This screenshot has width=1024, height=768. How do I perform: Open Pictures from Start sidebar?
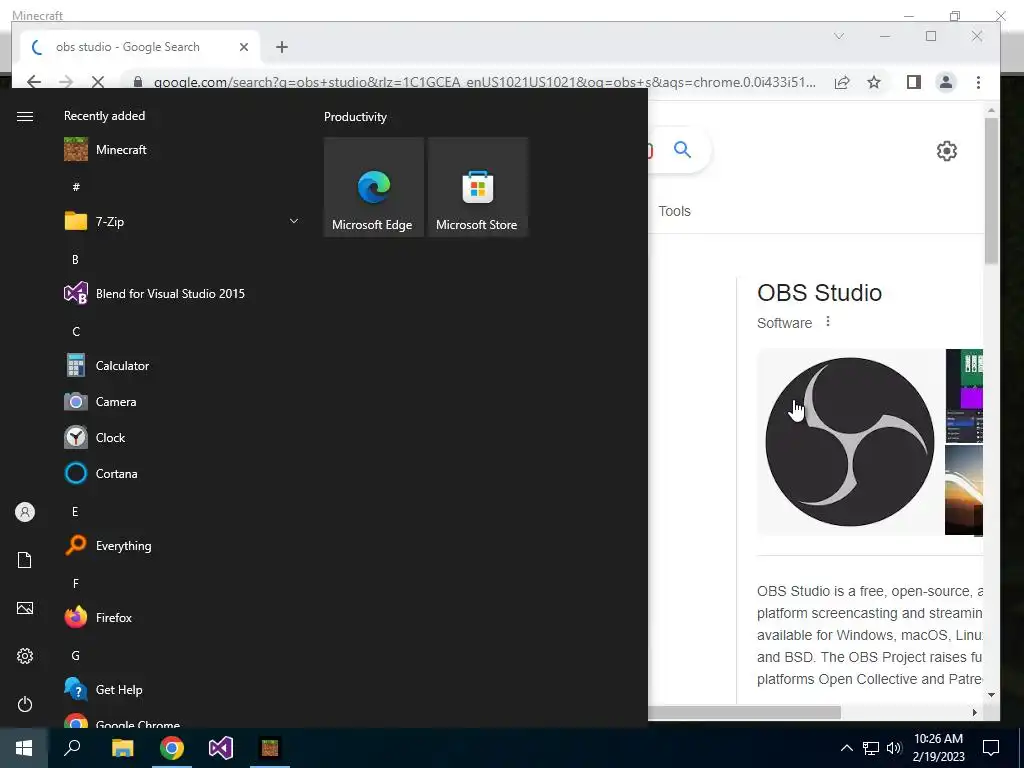[25, 608]
